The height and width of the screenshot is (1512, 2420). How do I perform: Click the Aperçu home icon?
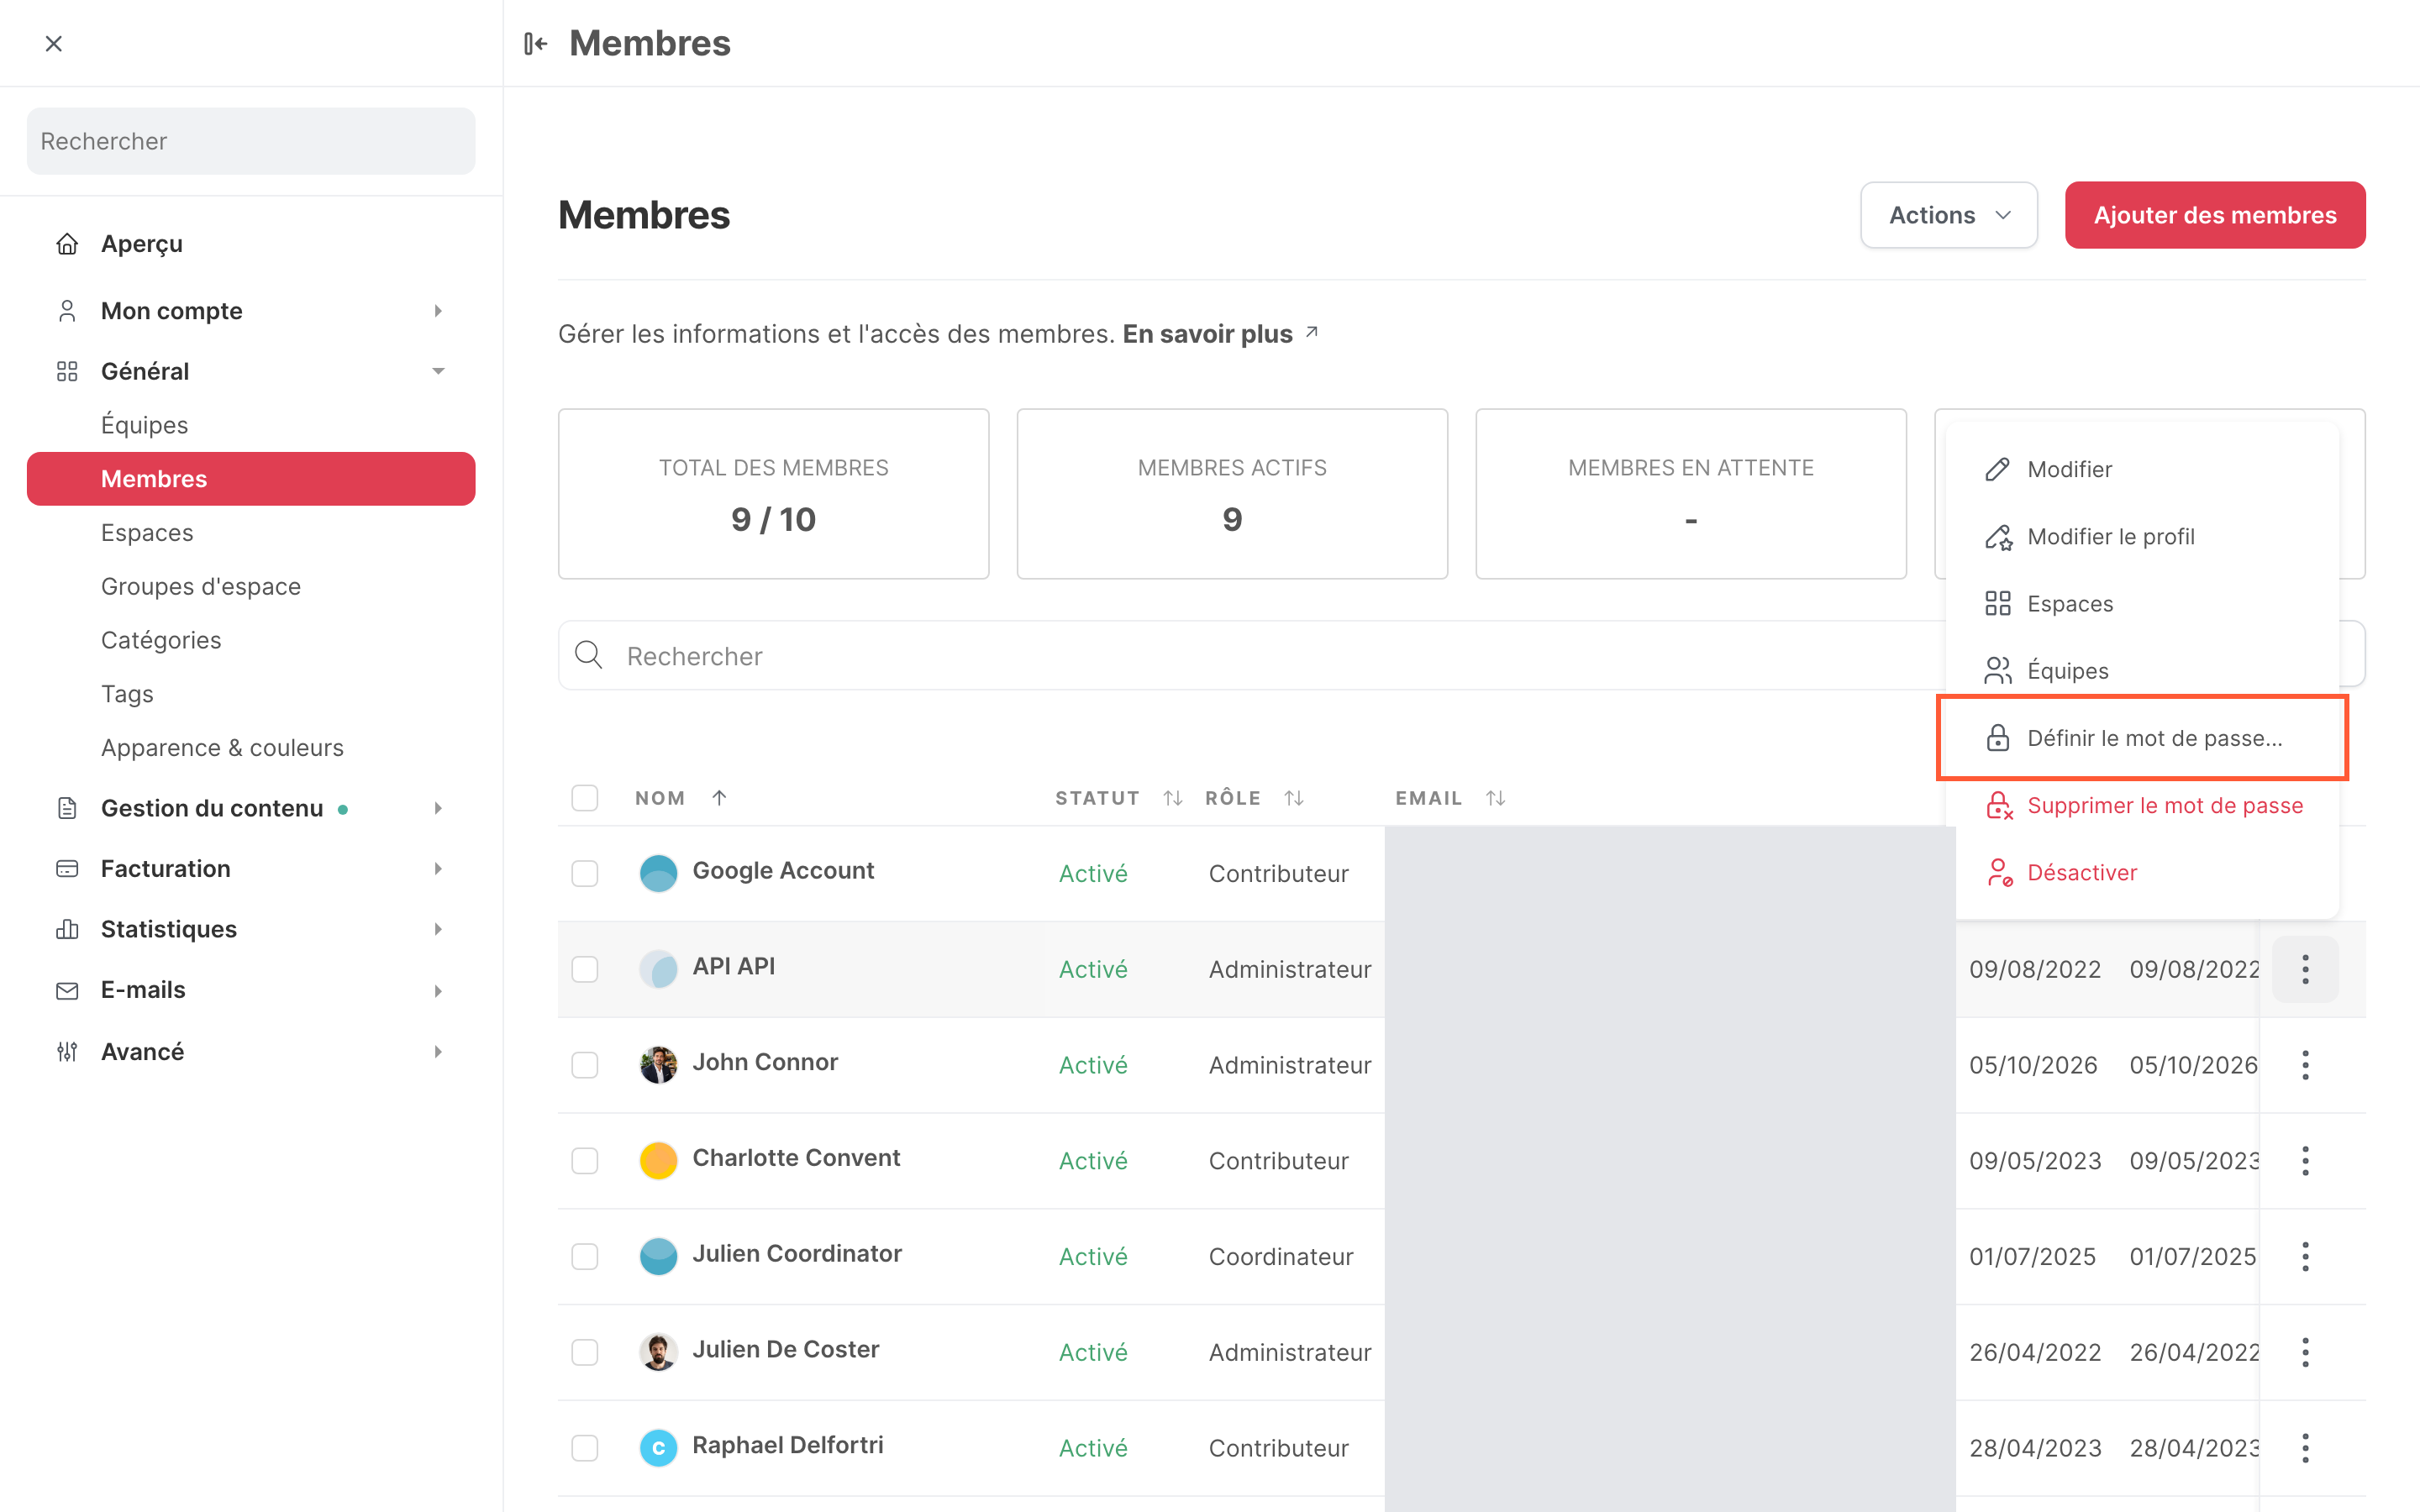coord(67,244)
